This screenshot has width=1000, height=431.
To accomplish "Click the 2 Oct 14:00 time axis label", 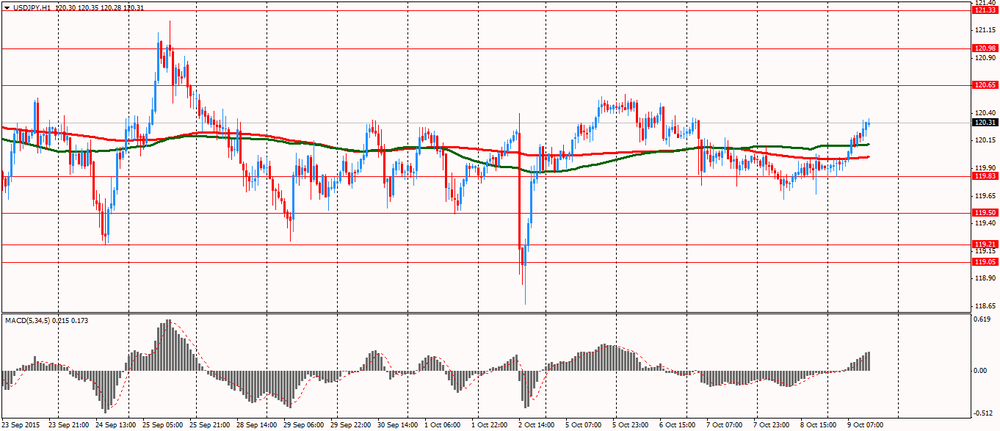I will [x=537, y=424].
